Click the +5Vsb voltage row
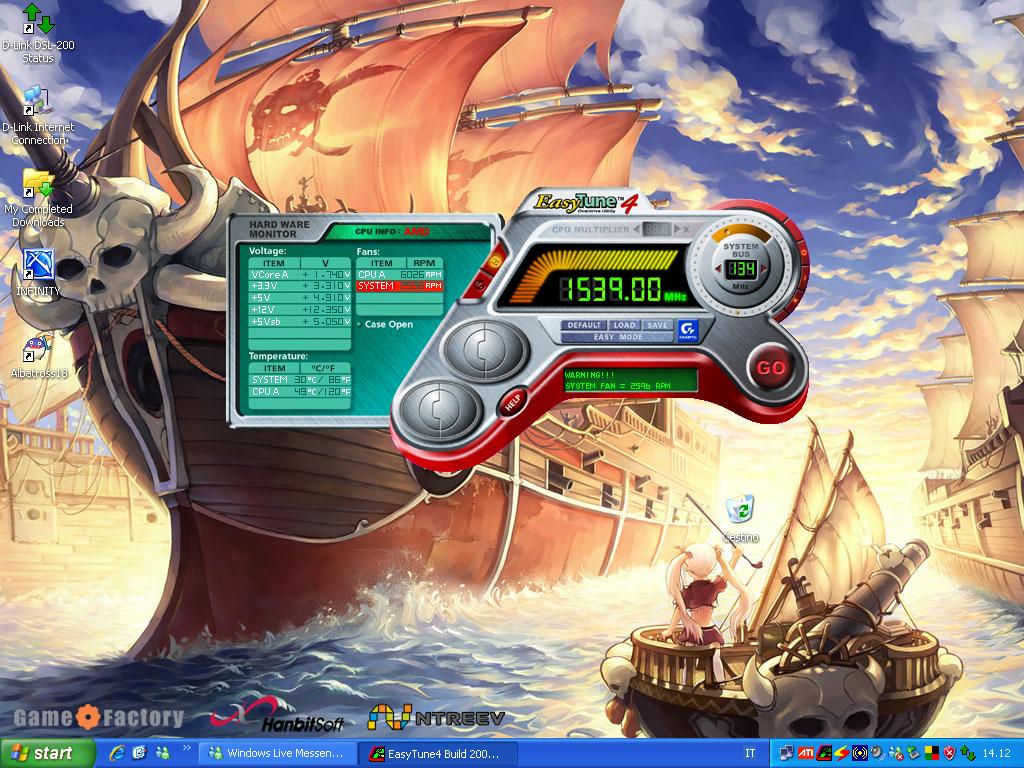Image resolution: width=1024 pixels, height=768 pixels. [300, 322]
